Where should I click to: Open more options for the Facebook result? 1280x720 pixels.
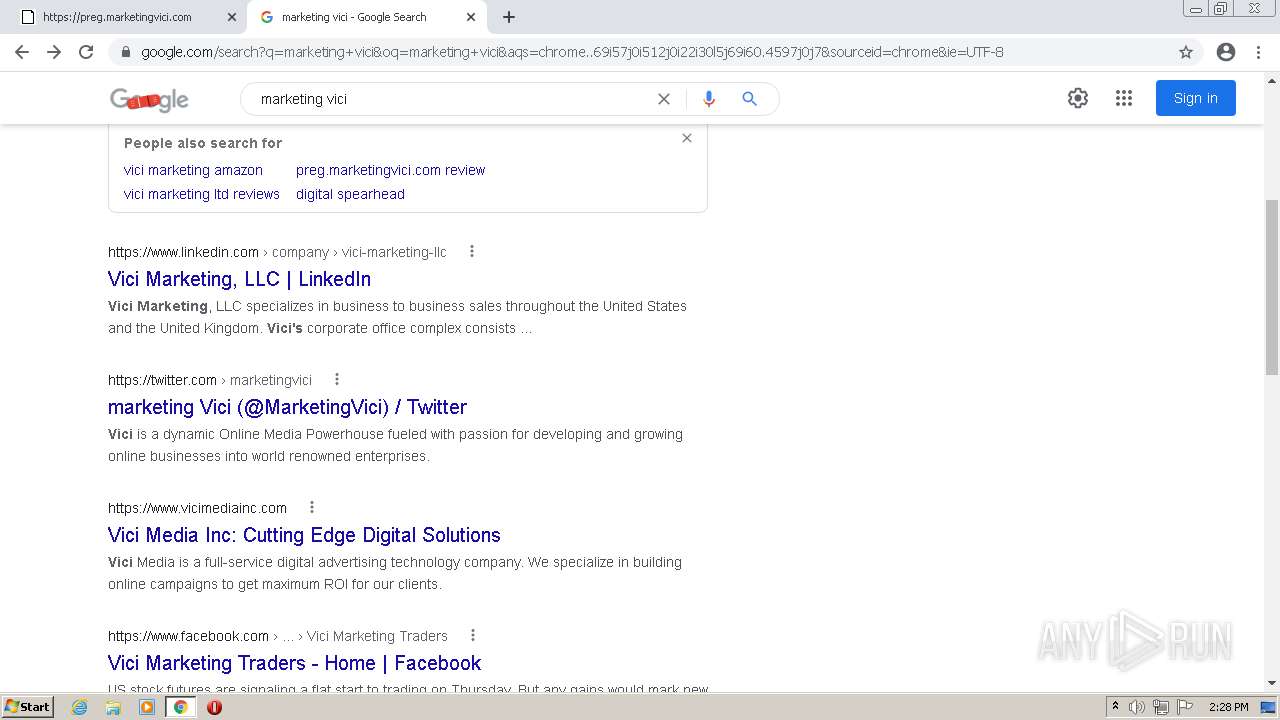point(473,636)
